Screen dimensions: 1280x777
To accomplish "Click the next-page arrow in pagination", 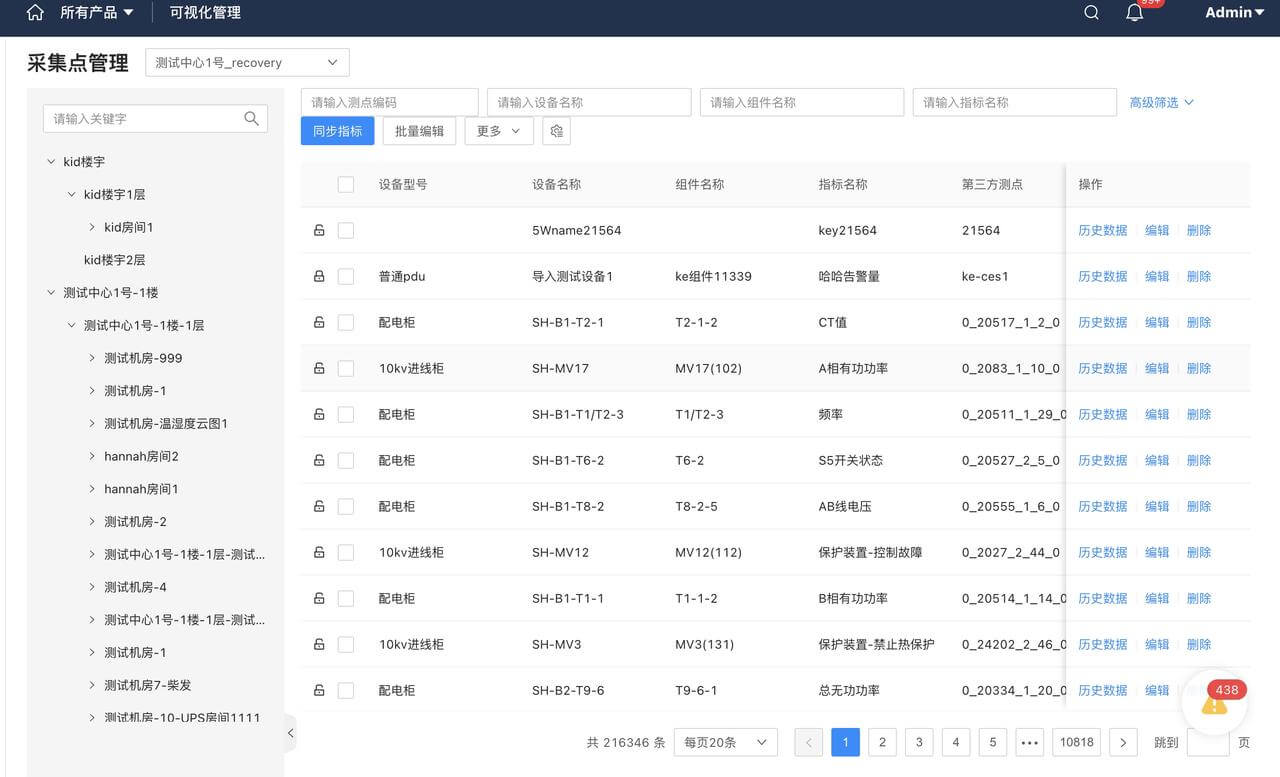I will pos(1122,742).
